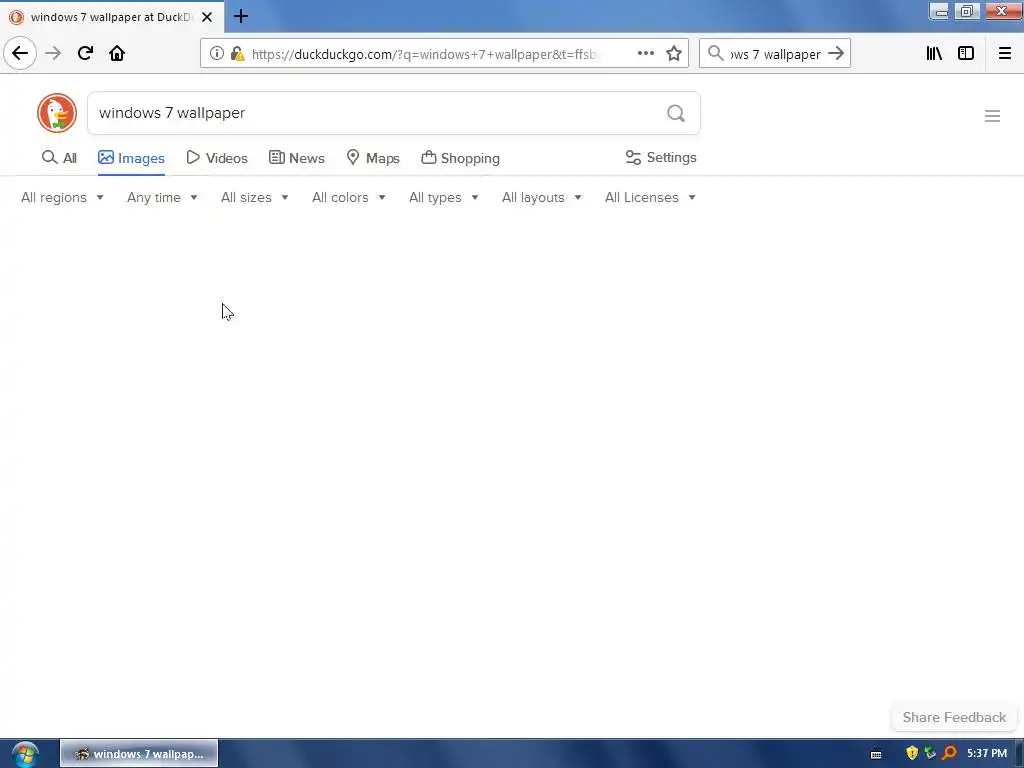Open the DuckDuckGo side menu
1024x768 pixels.
click(992, 116)
